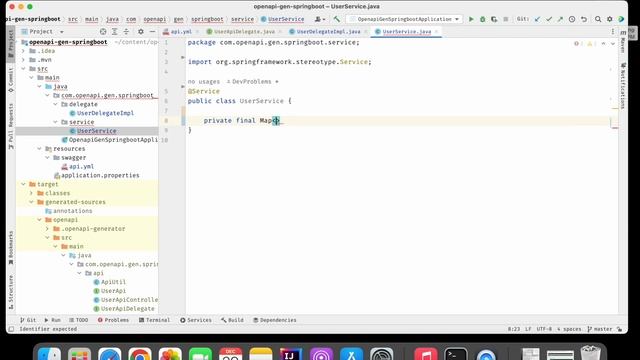
Task: Close the UserService.java tab
Action: [436, 31]
